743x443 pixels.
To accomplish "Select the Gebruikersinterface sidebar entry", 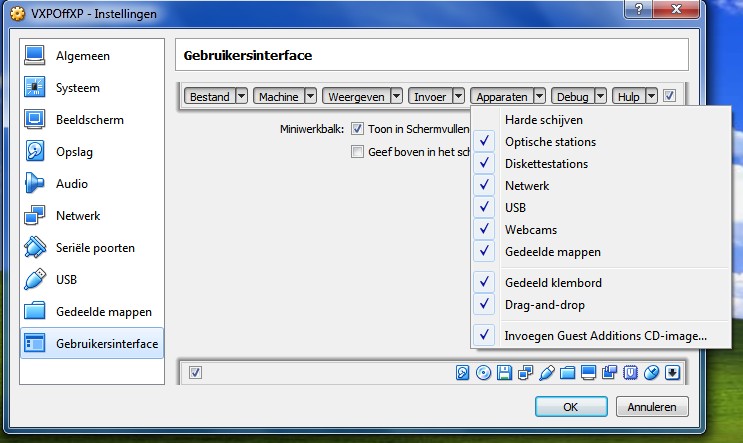I will (92, 344).
